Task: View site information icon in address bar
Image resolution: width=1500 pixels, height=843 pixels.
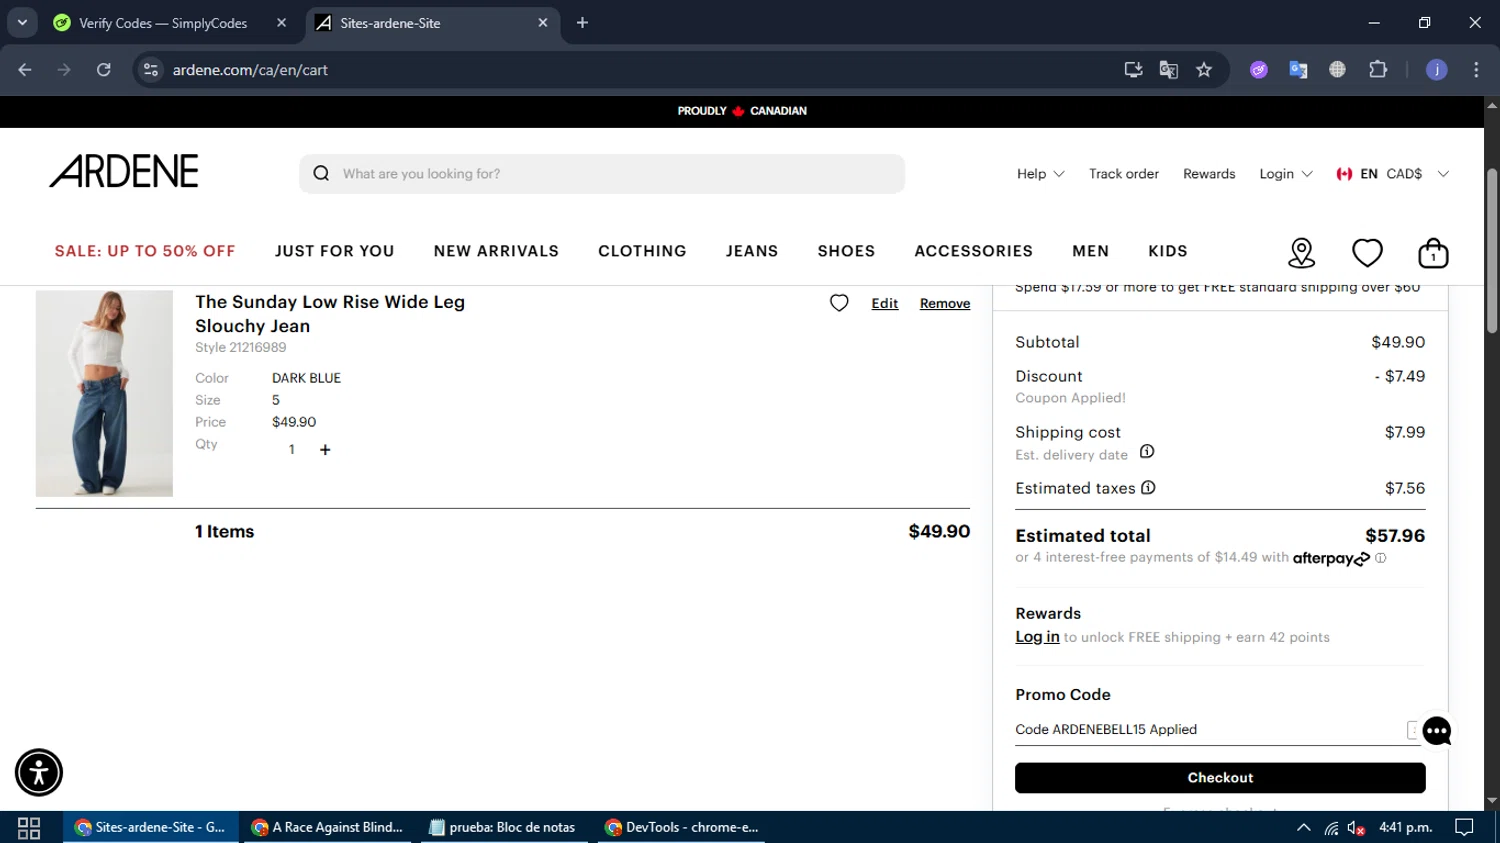Action: (151, 70)
